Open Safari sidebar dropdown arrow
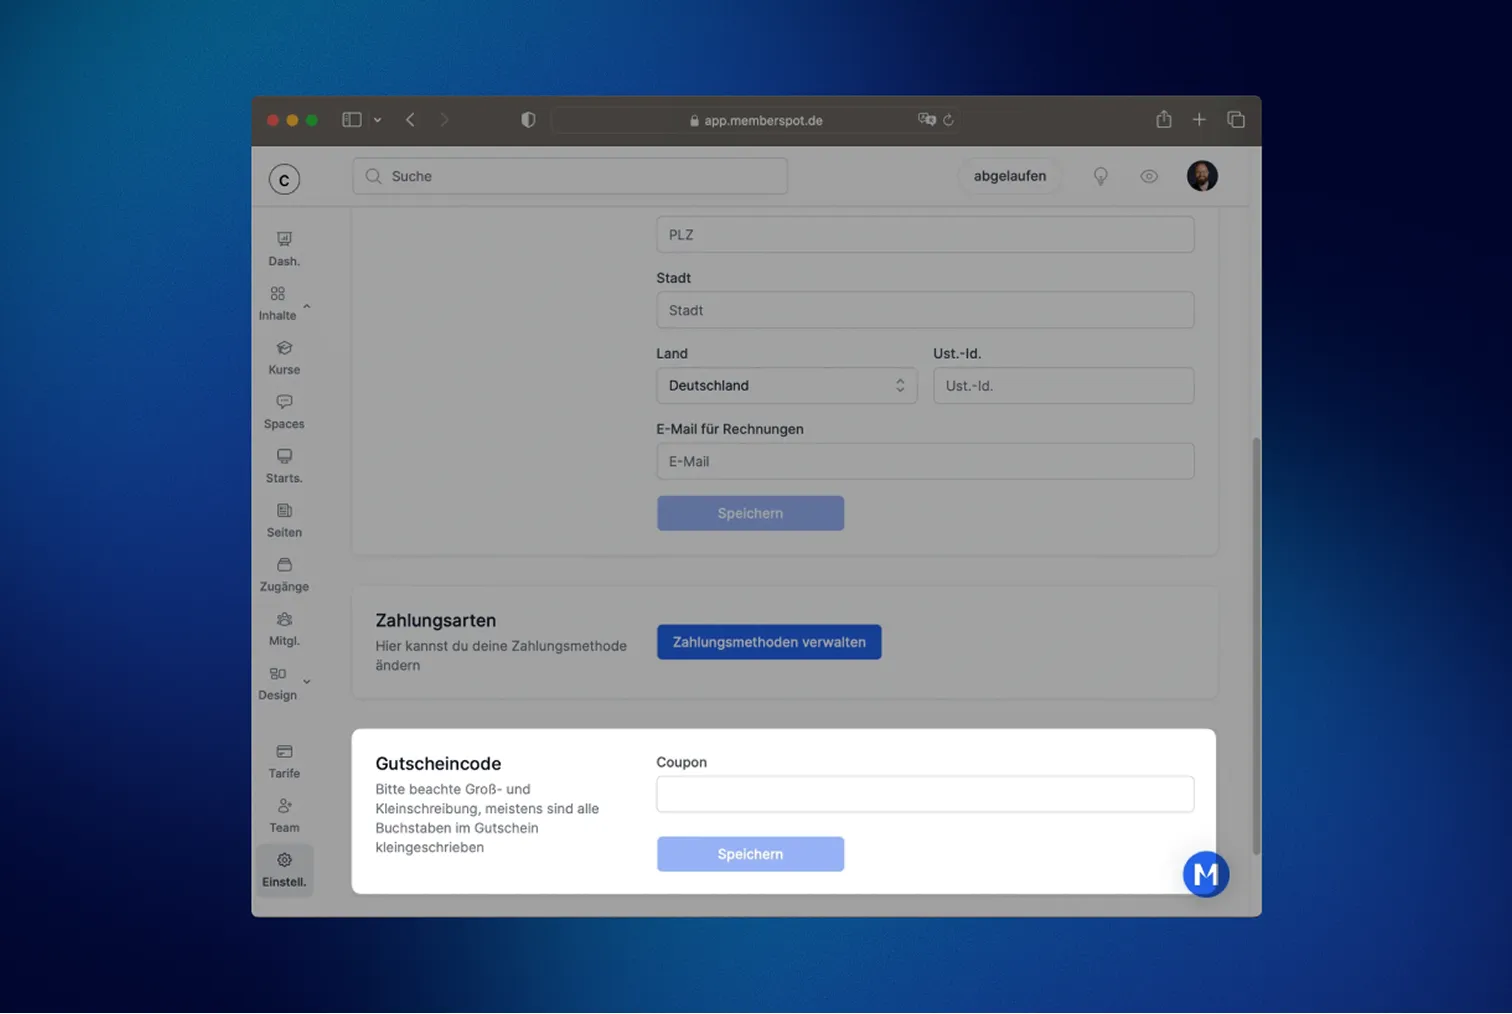The width and height of the screenshot is (1512, 1014). 377,120
